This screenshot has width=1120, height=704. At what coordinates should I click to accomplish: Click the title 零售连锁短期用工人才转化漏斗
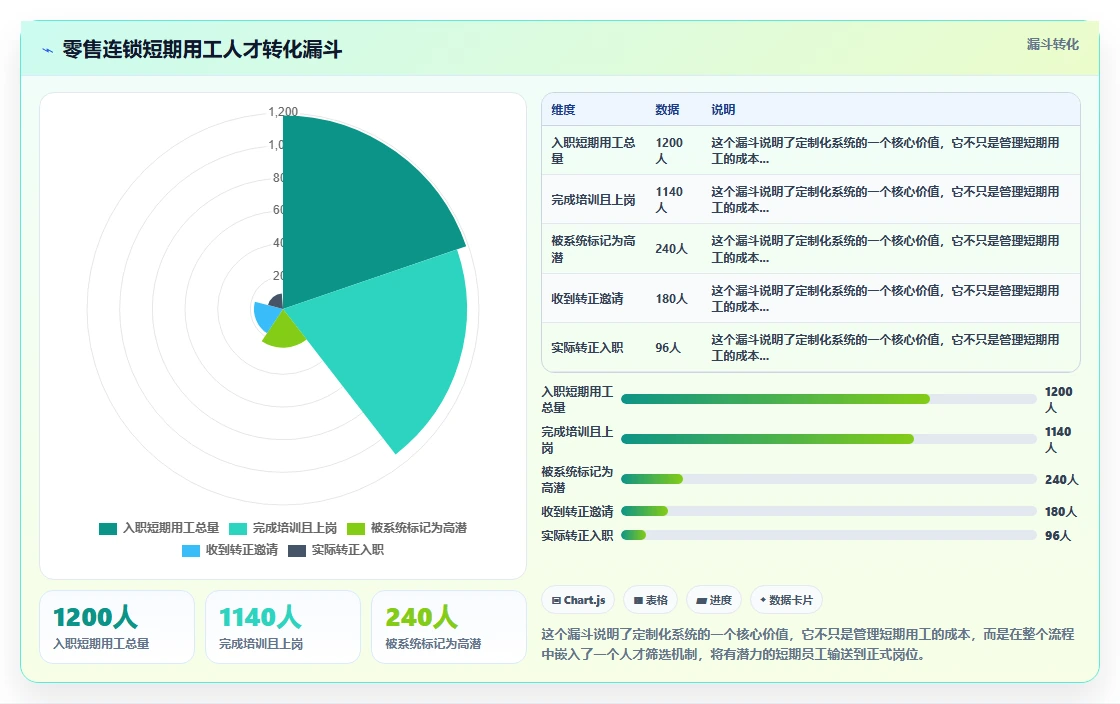click(x=202, y=50)
